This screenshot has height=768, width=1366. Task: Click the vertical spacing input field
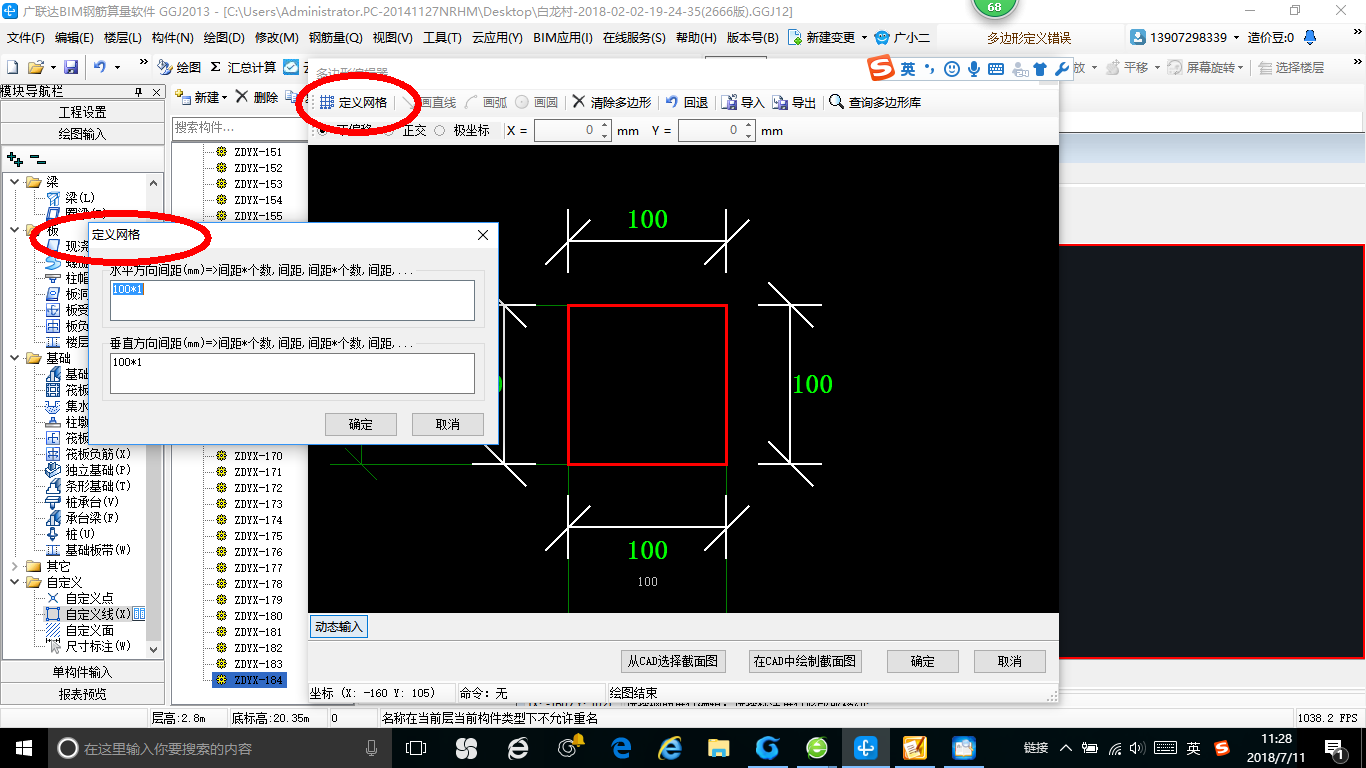(x=292, y=373)
